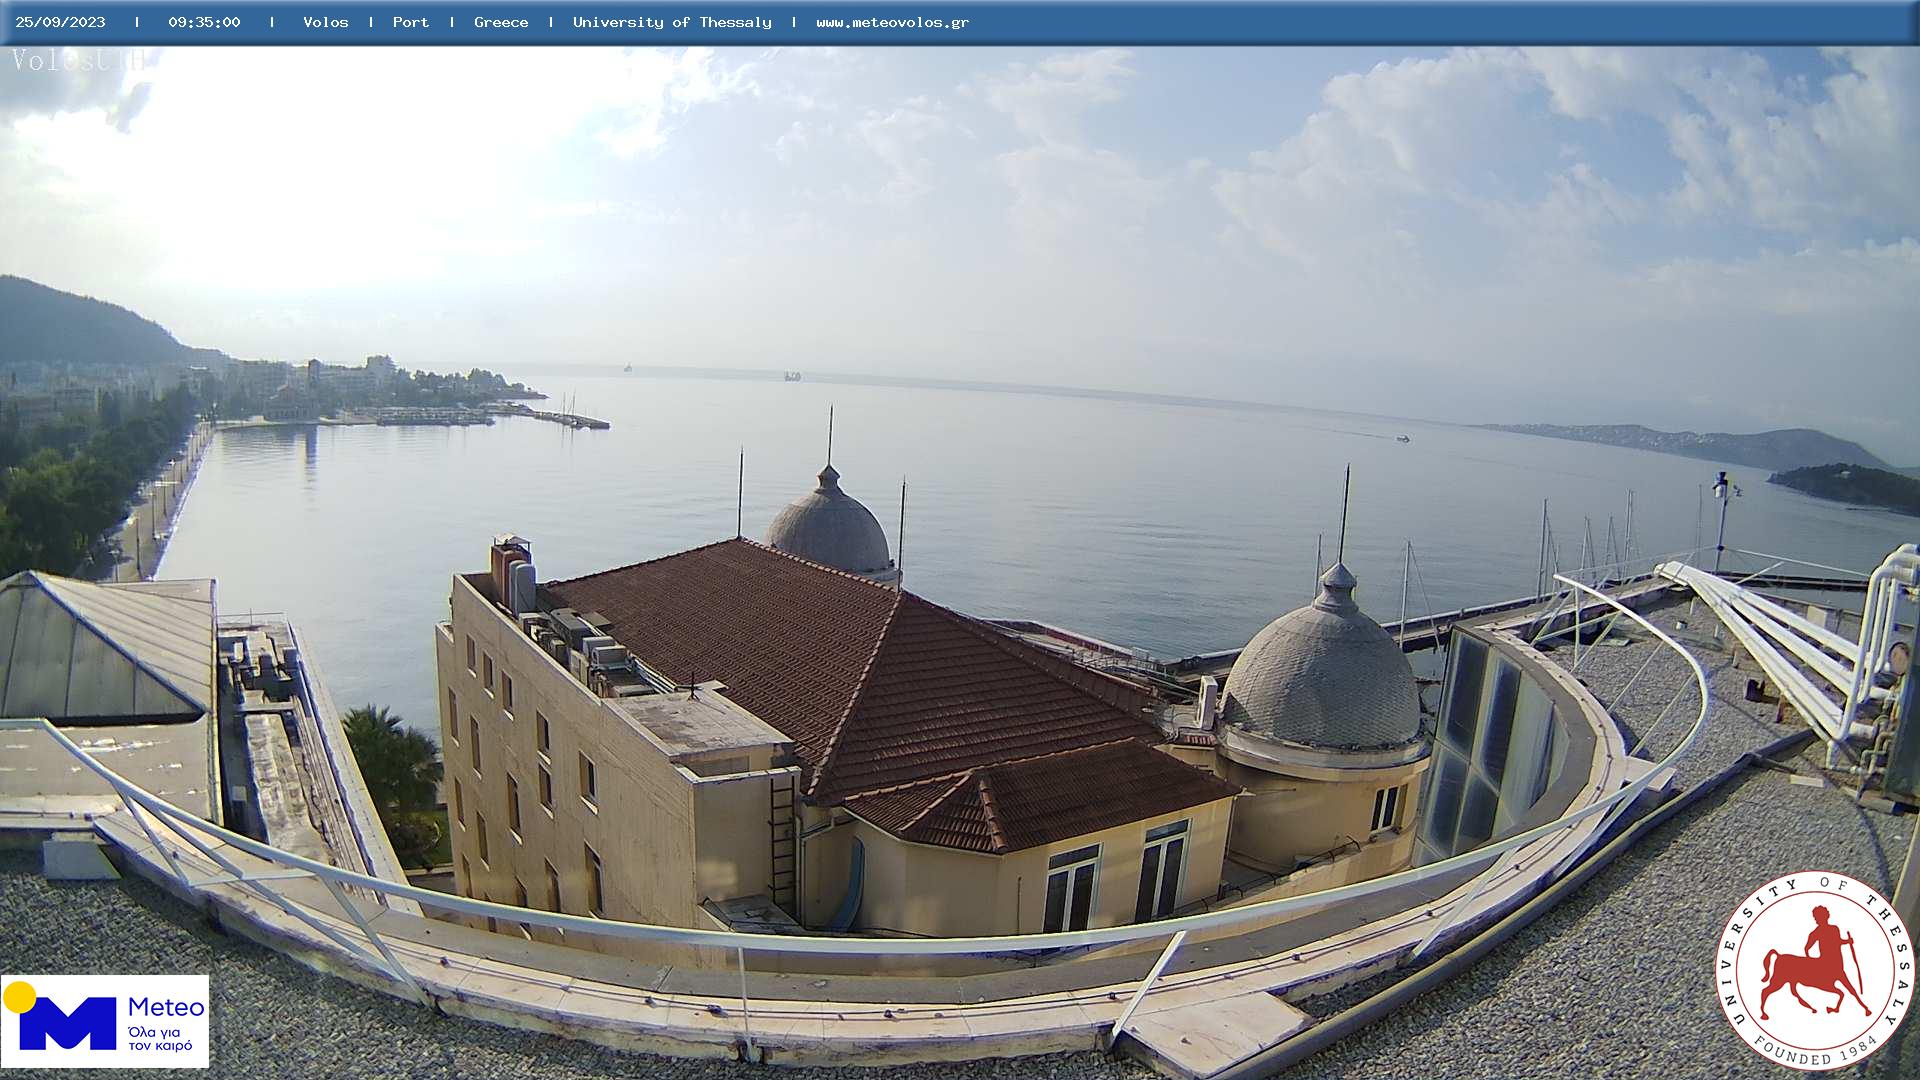
Task: Click the cargo ship on the horizon
Action: (792, 376)
